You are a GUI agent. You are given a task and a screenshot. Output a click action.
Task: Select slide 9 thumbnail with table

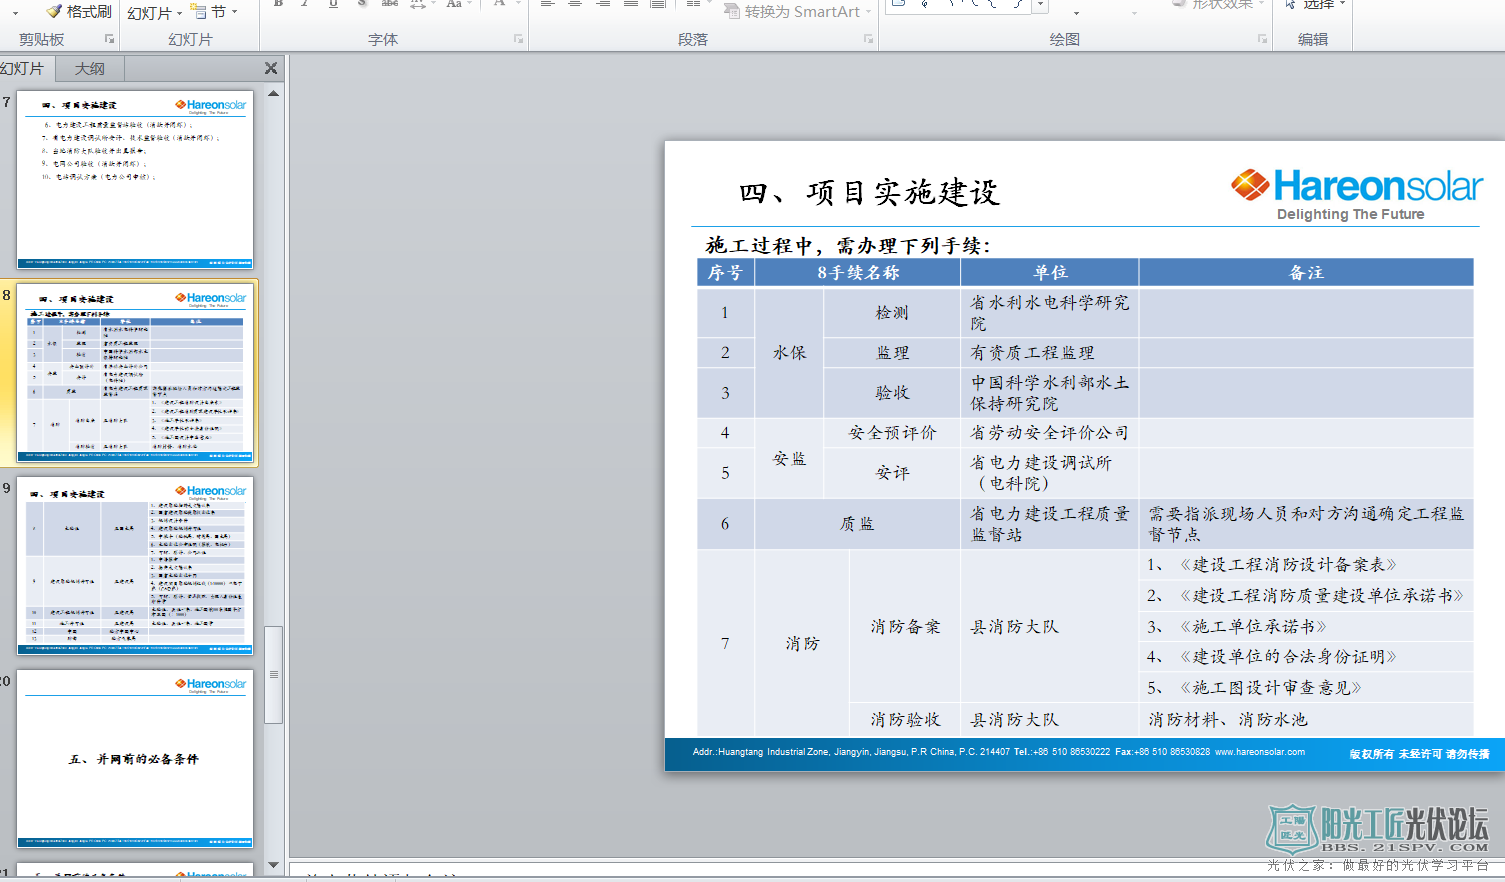coord(135,566)
